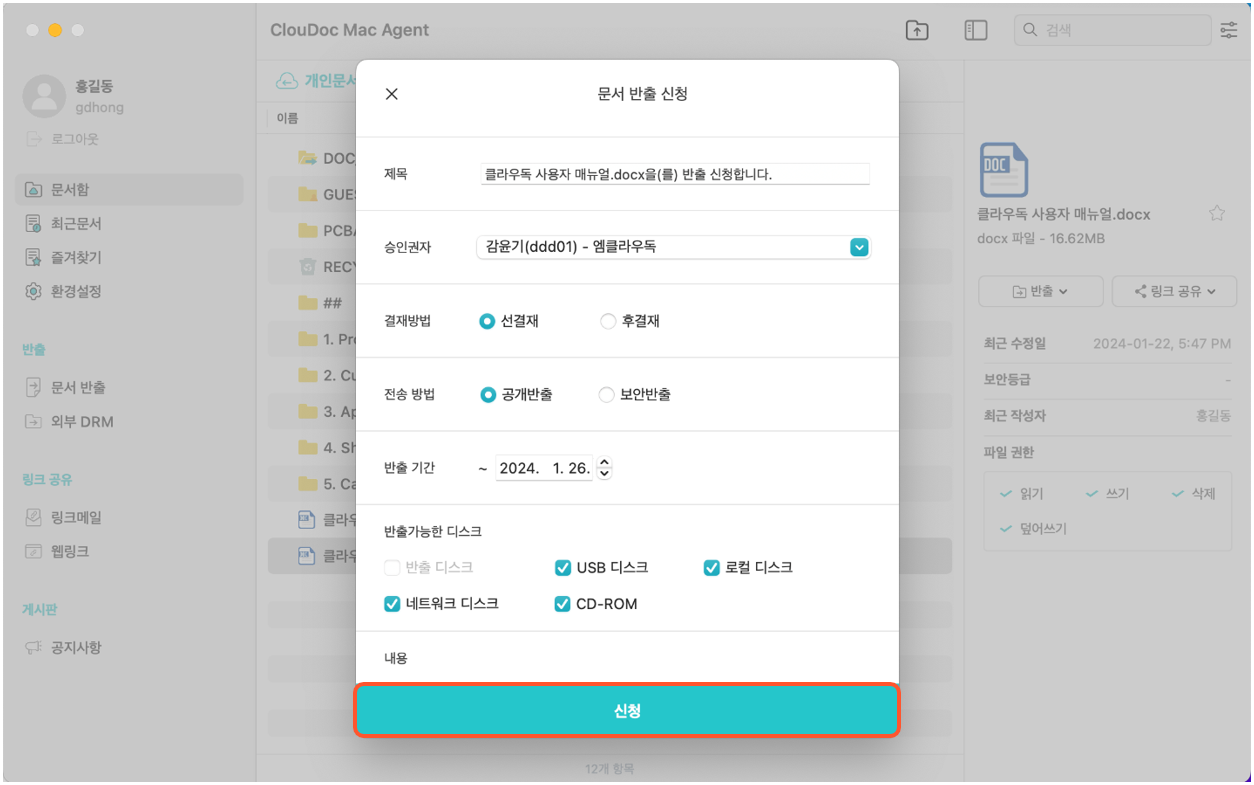Select the folder starting with '3. Ap'
This screenshot has width=1254, height=785.
point(312,411)
